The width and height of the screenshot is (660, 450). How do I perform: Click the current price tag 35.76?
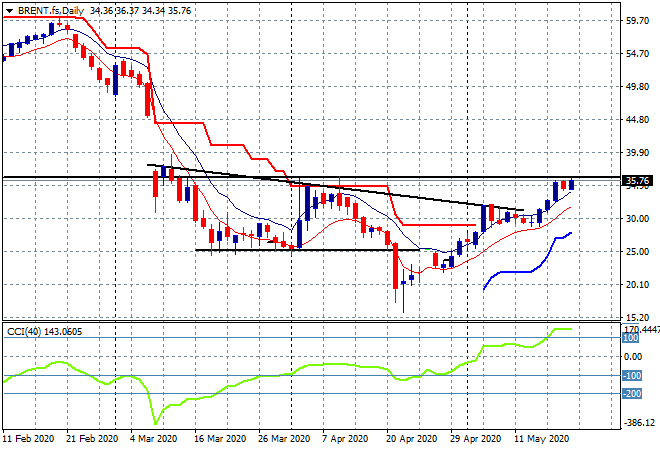tap(636, 181)
